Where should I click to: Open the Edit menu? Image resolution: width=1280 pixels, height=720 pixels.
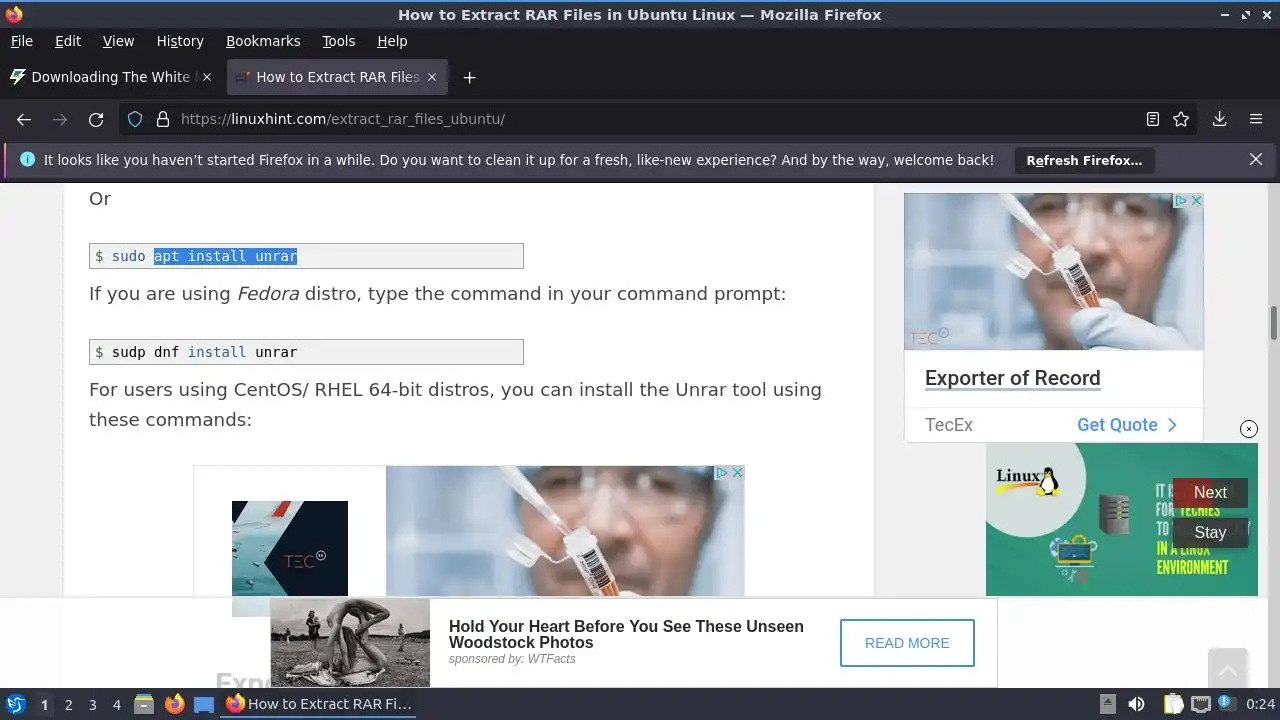pos(68,41)
